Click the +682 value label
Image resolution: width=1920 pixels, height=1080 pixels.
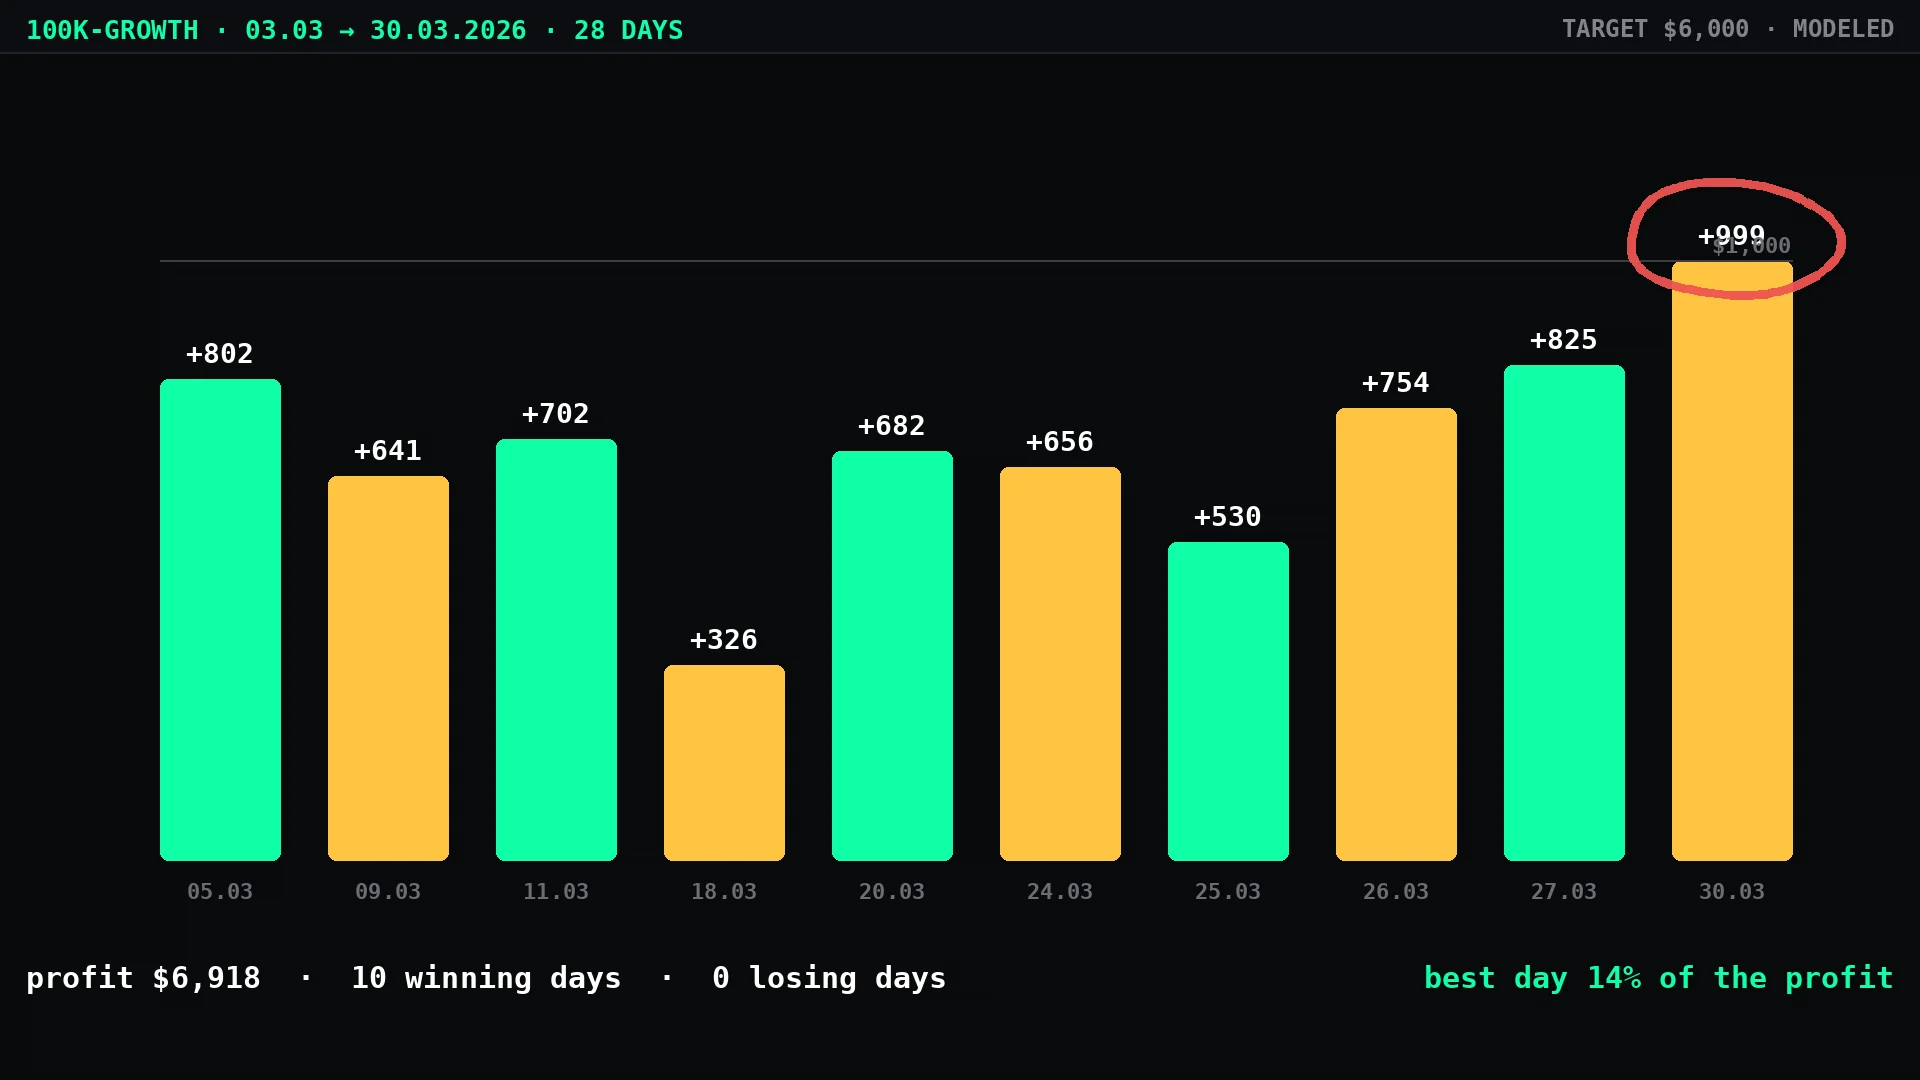point(892,426)
